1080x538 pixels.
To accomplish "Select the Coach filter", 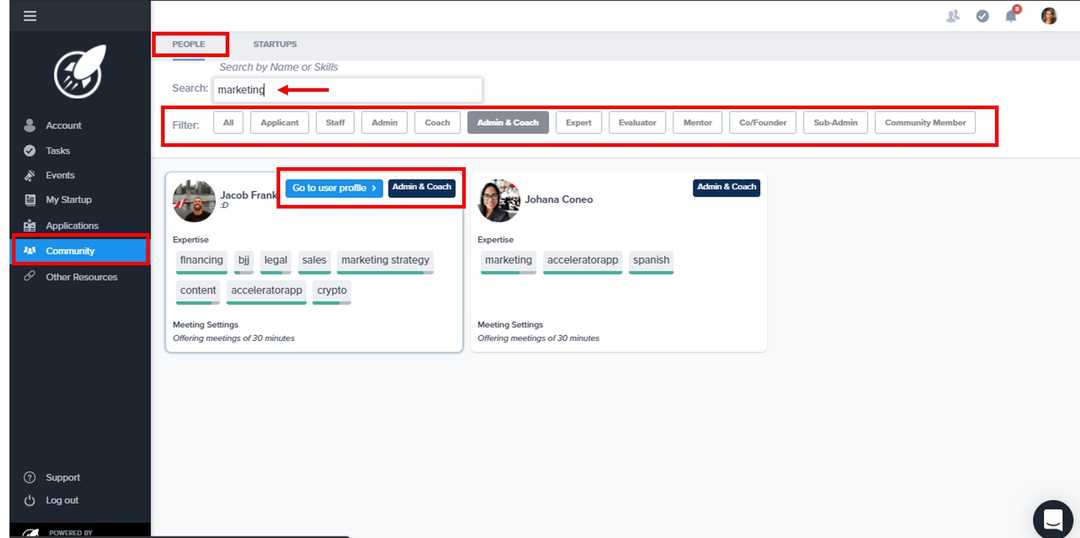I will pyautogui.click(x=437, y=123).
